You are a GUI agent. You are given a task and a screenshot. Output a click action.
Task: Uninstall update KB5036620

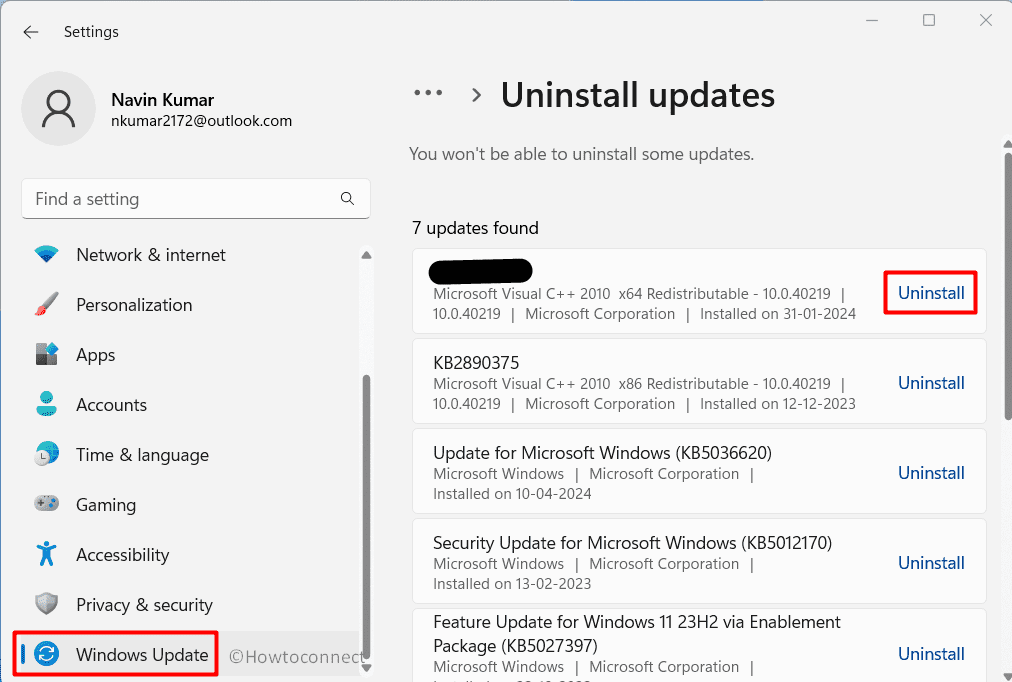click(931, 473)
